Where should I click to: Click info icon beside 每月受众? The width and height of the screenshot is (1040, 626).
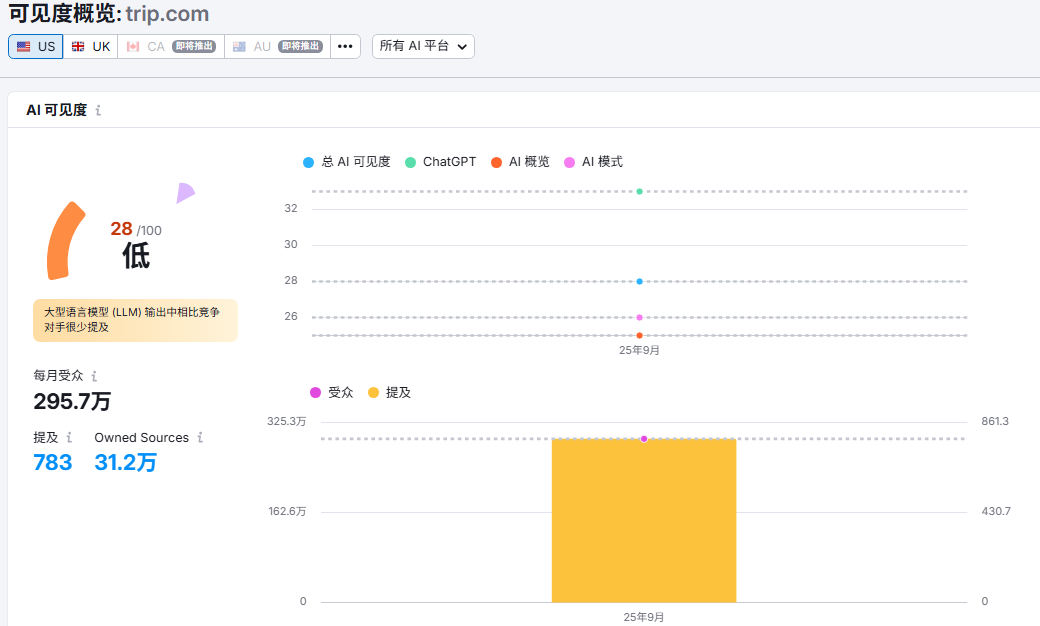[94, 377]
